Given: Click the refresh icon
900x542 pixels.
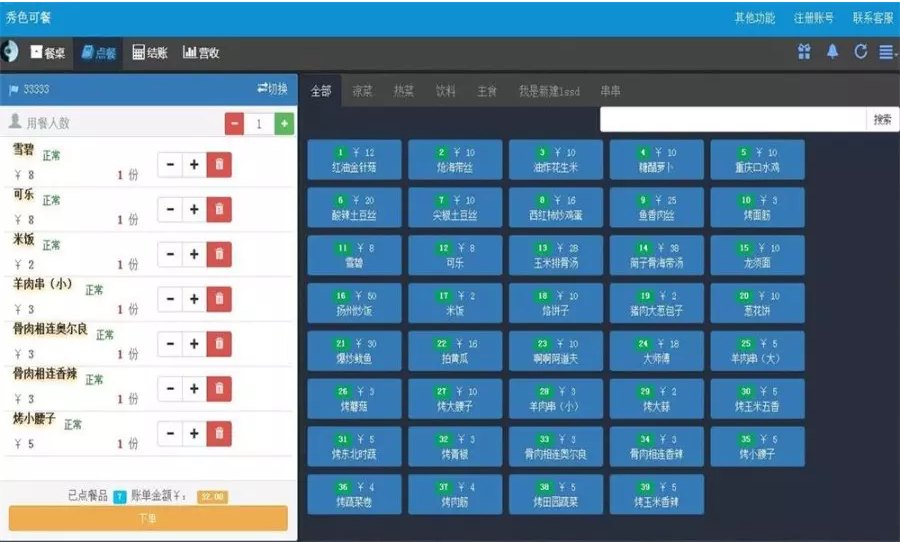Looking at the screenshot, I should pos(860,52).
